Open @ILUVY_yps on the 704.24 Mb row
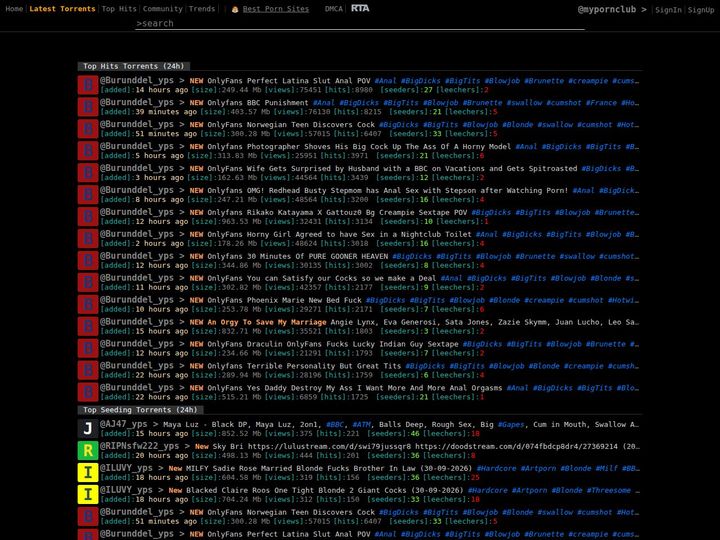 tap(126, 490)
